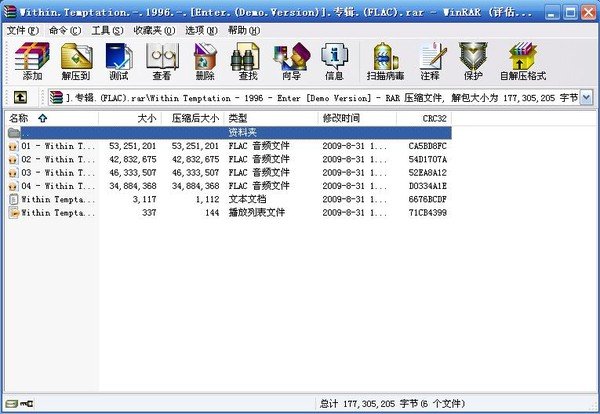Click size value 42,832,675 in size column

132,160
